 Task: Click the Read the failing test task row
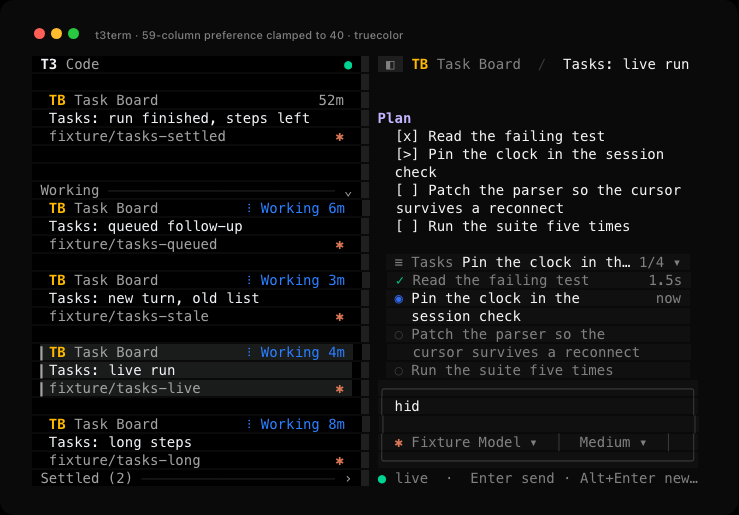(x=538, y=280)
